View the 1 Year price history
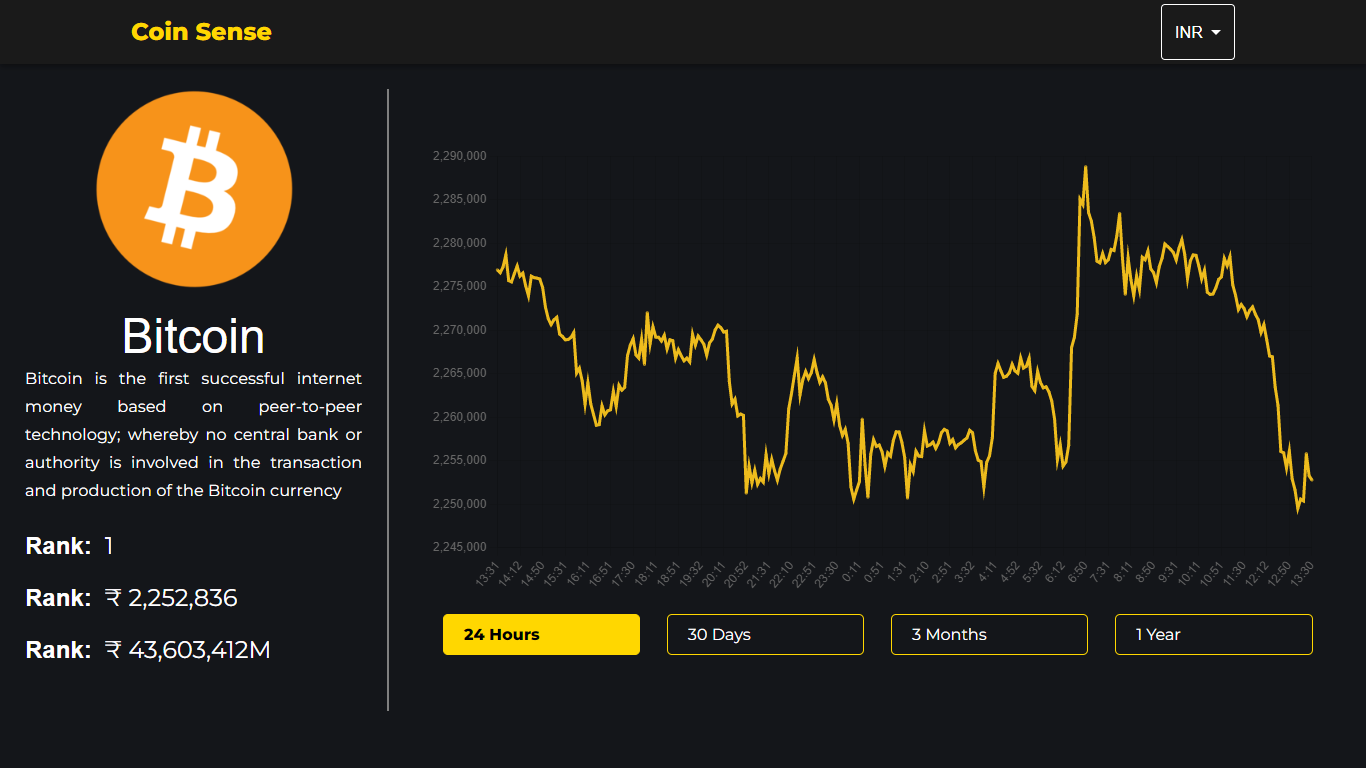 click(1213, 635)
